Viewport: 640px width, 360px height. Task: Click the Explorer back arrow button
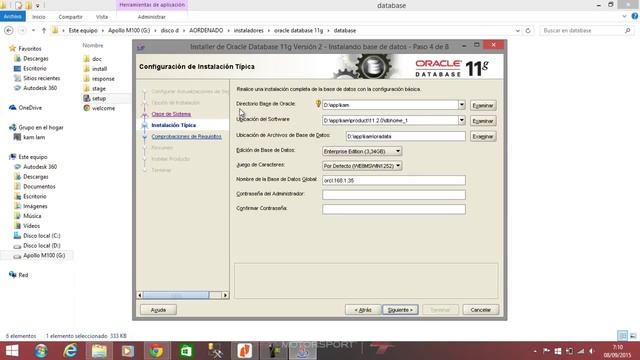pyautogui.click(x=9, y=31)
